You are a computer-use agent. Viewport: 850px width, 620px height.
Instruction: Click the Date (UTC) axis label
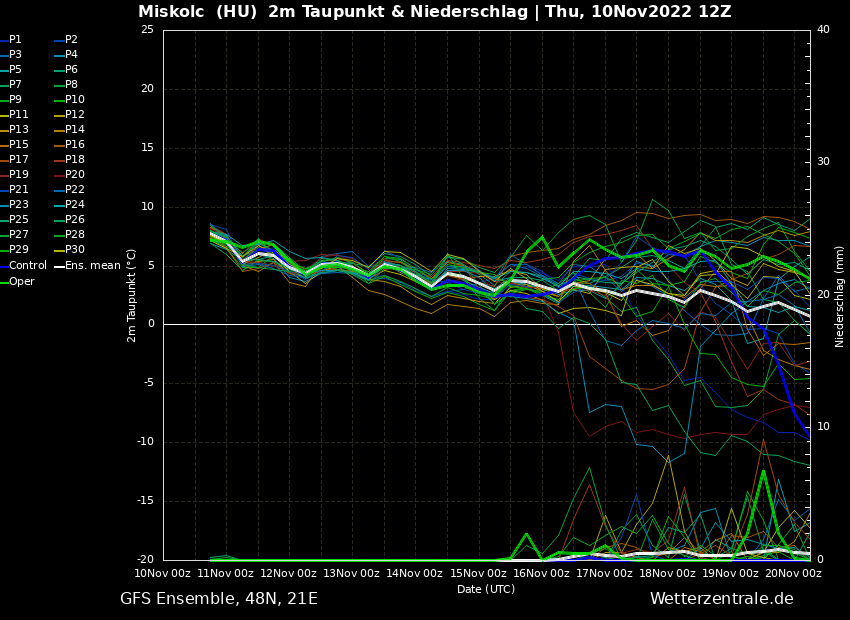tap(486, 589)
